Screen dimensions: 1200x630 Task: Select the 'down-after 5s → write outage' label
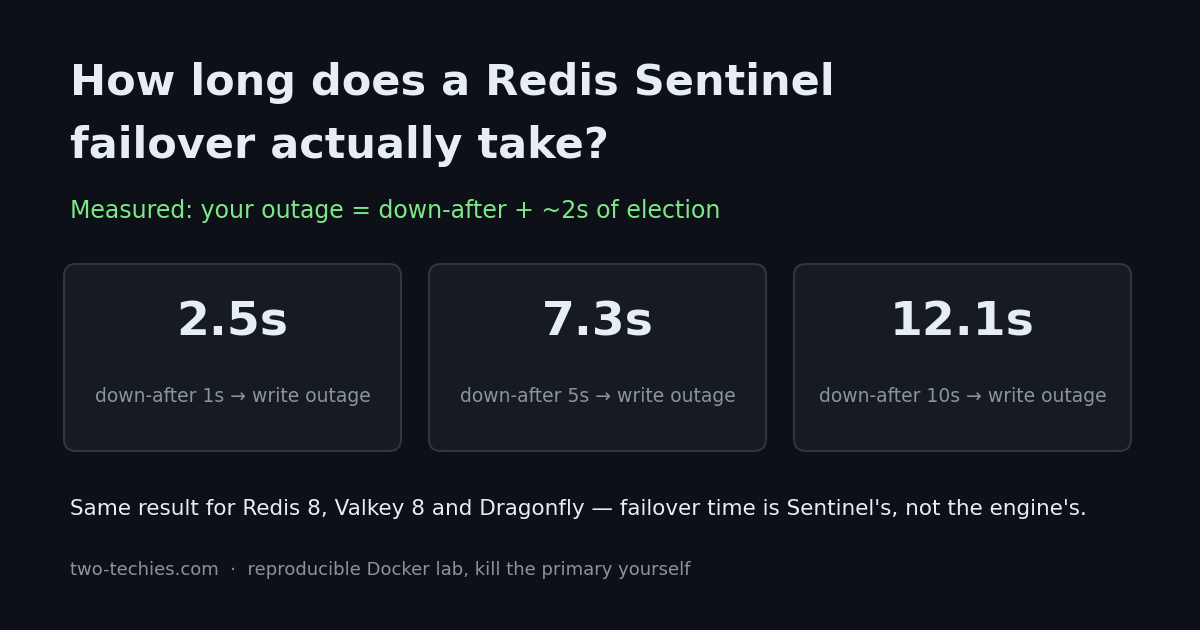coord(597,396)
